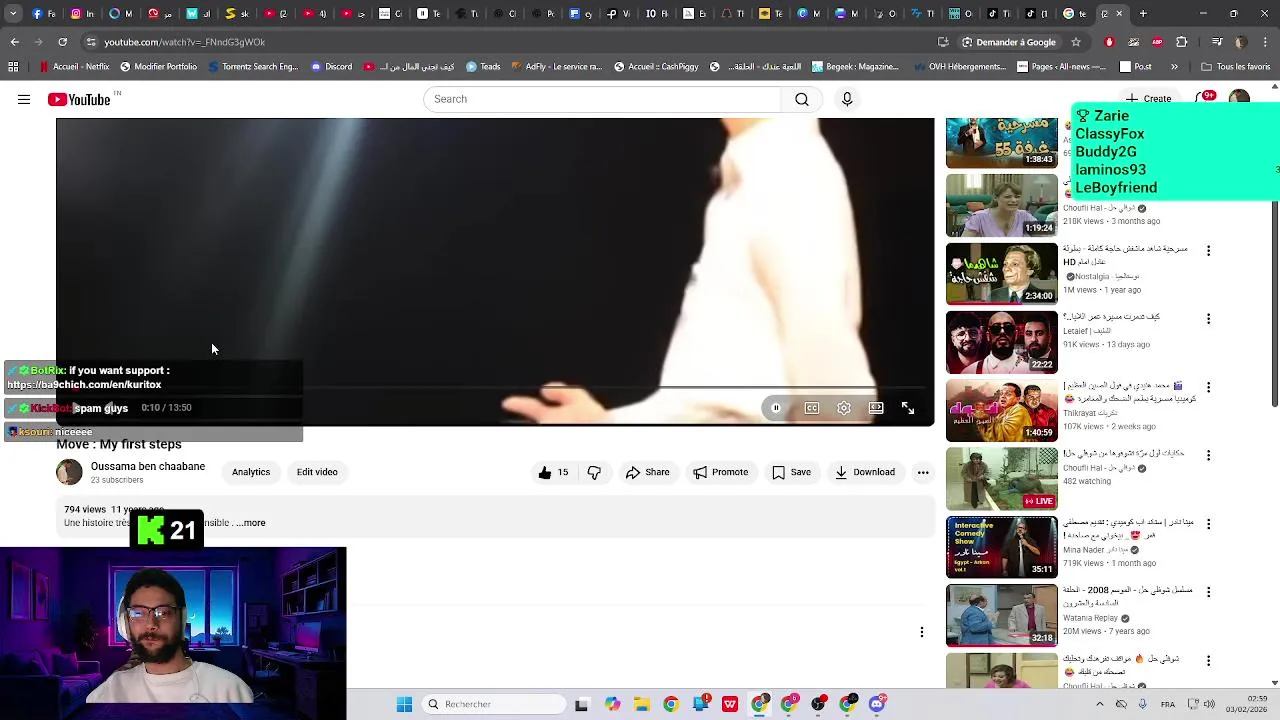Play the 2:34:00 Nostalgia video thumbnail

(1001, 273)
